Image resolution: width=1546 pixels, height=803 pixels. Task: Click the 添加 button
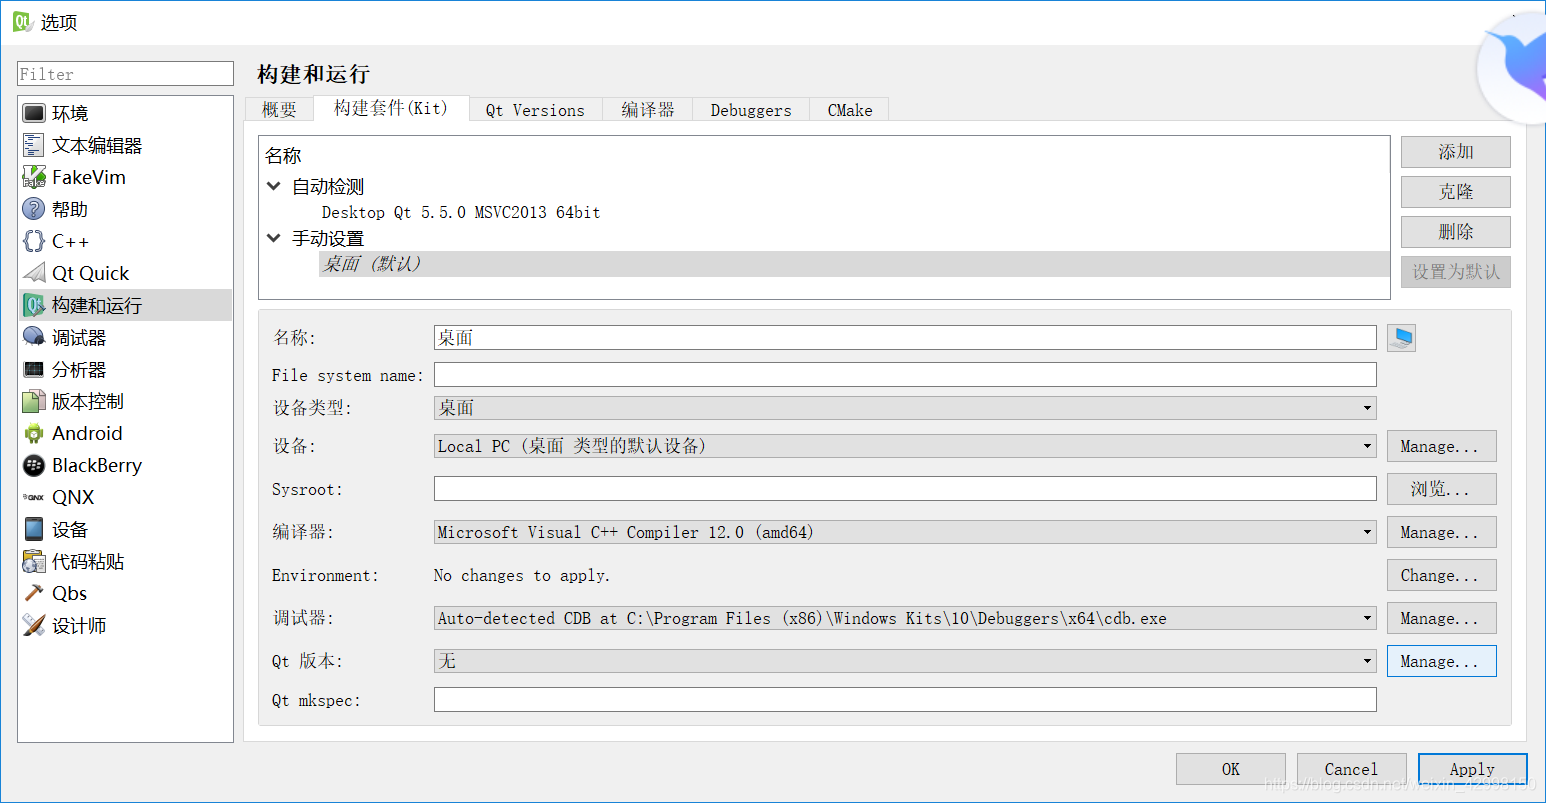point(1455,152)
